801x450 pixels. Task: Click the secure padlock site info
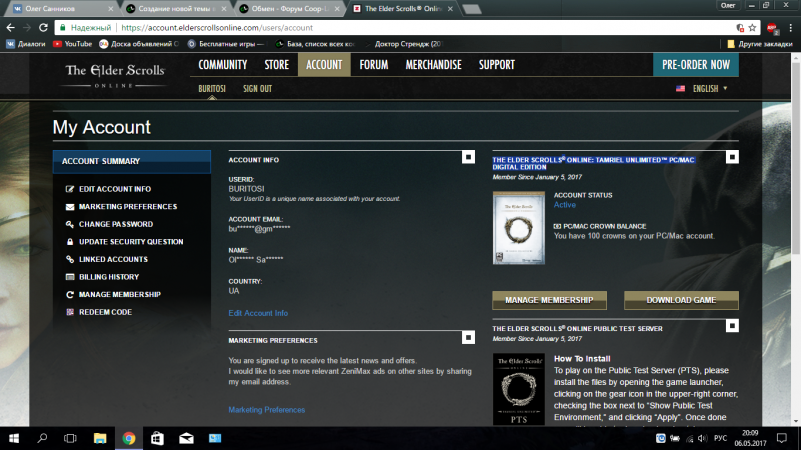tap(63, 28)
